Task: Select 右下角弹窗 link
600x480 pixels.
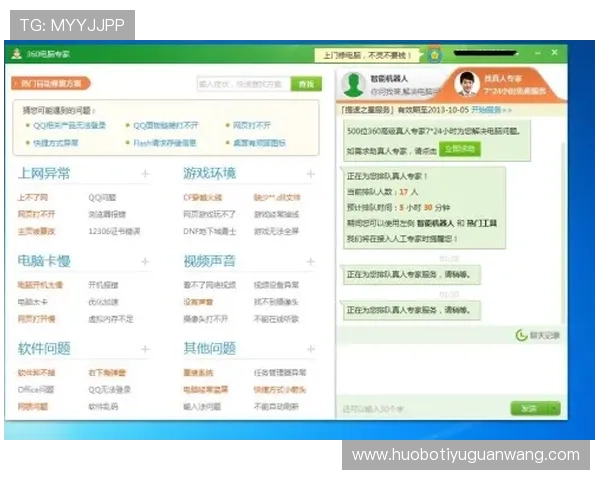Action: coord(107,372)
